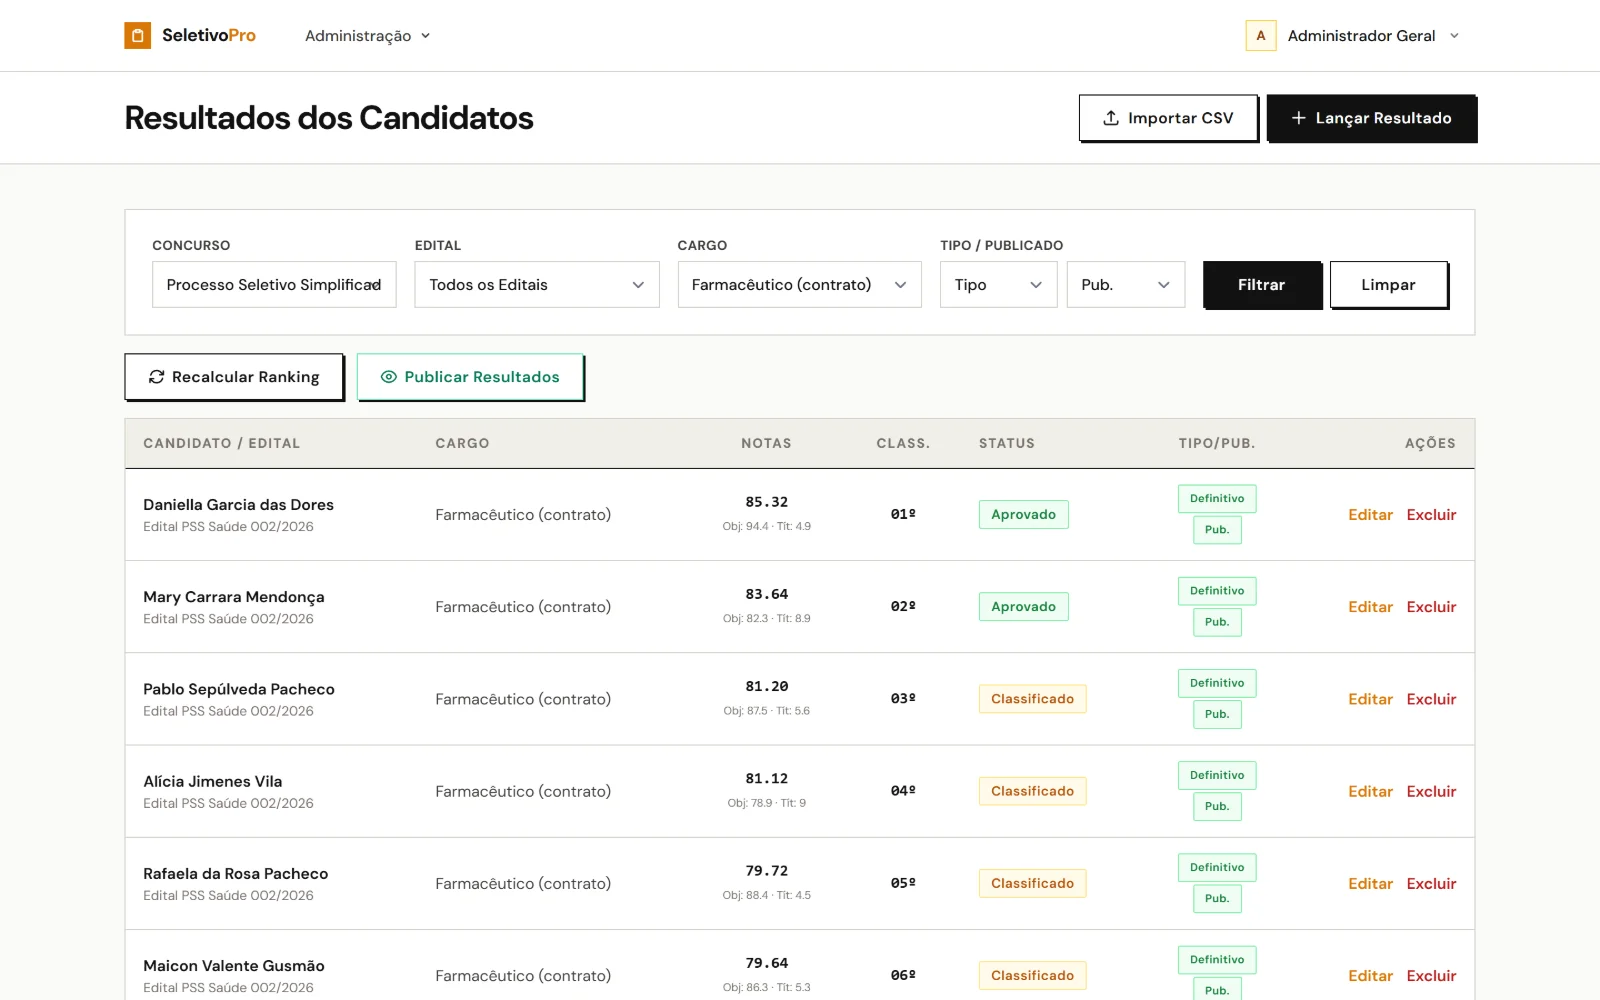Click Definitivo tag in Alícia Jimenes row

point(1217,775)
